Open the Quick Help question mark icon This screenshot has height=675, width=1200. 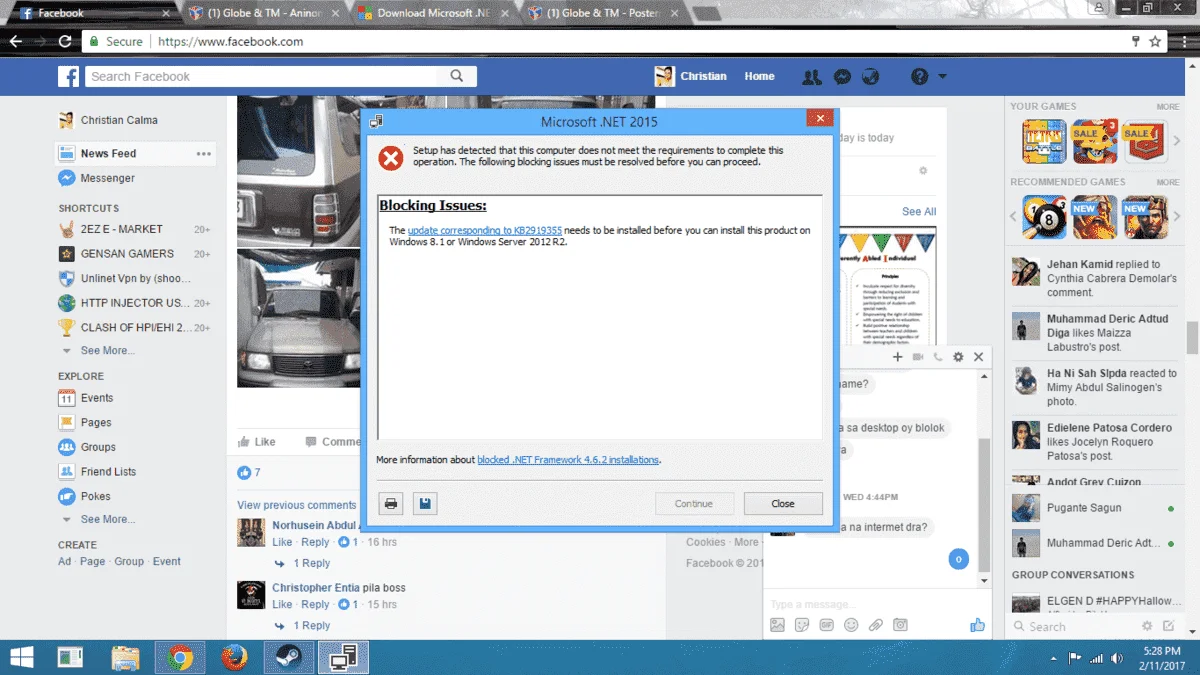coord(919,77)
